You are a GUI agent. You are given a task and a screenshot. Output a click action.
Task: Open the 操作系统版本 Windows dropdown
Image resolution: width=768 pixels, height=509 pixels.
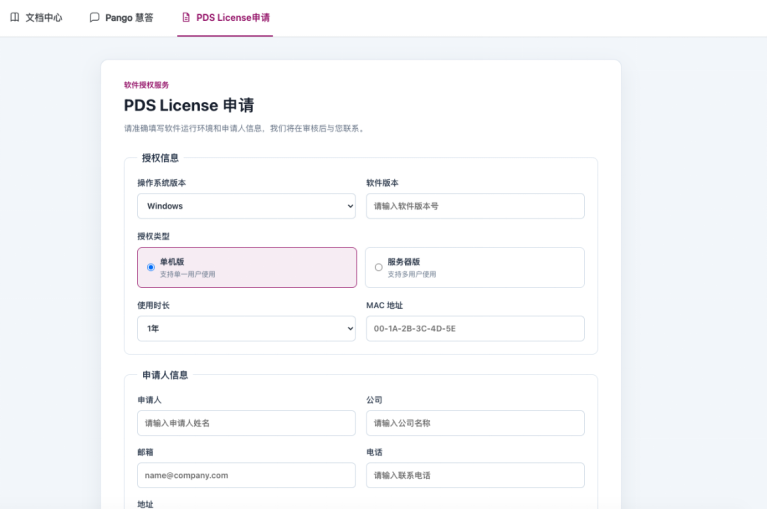pyautogui.click(x=246, y=206)
